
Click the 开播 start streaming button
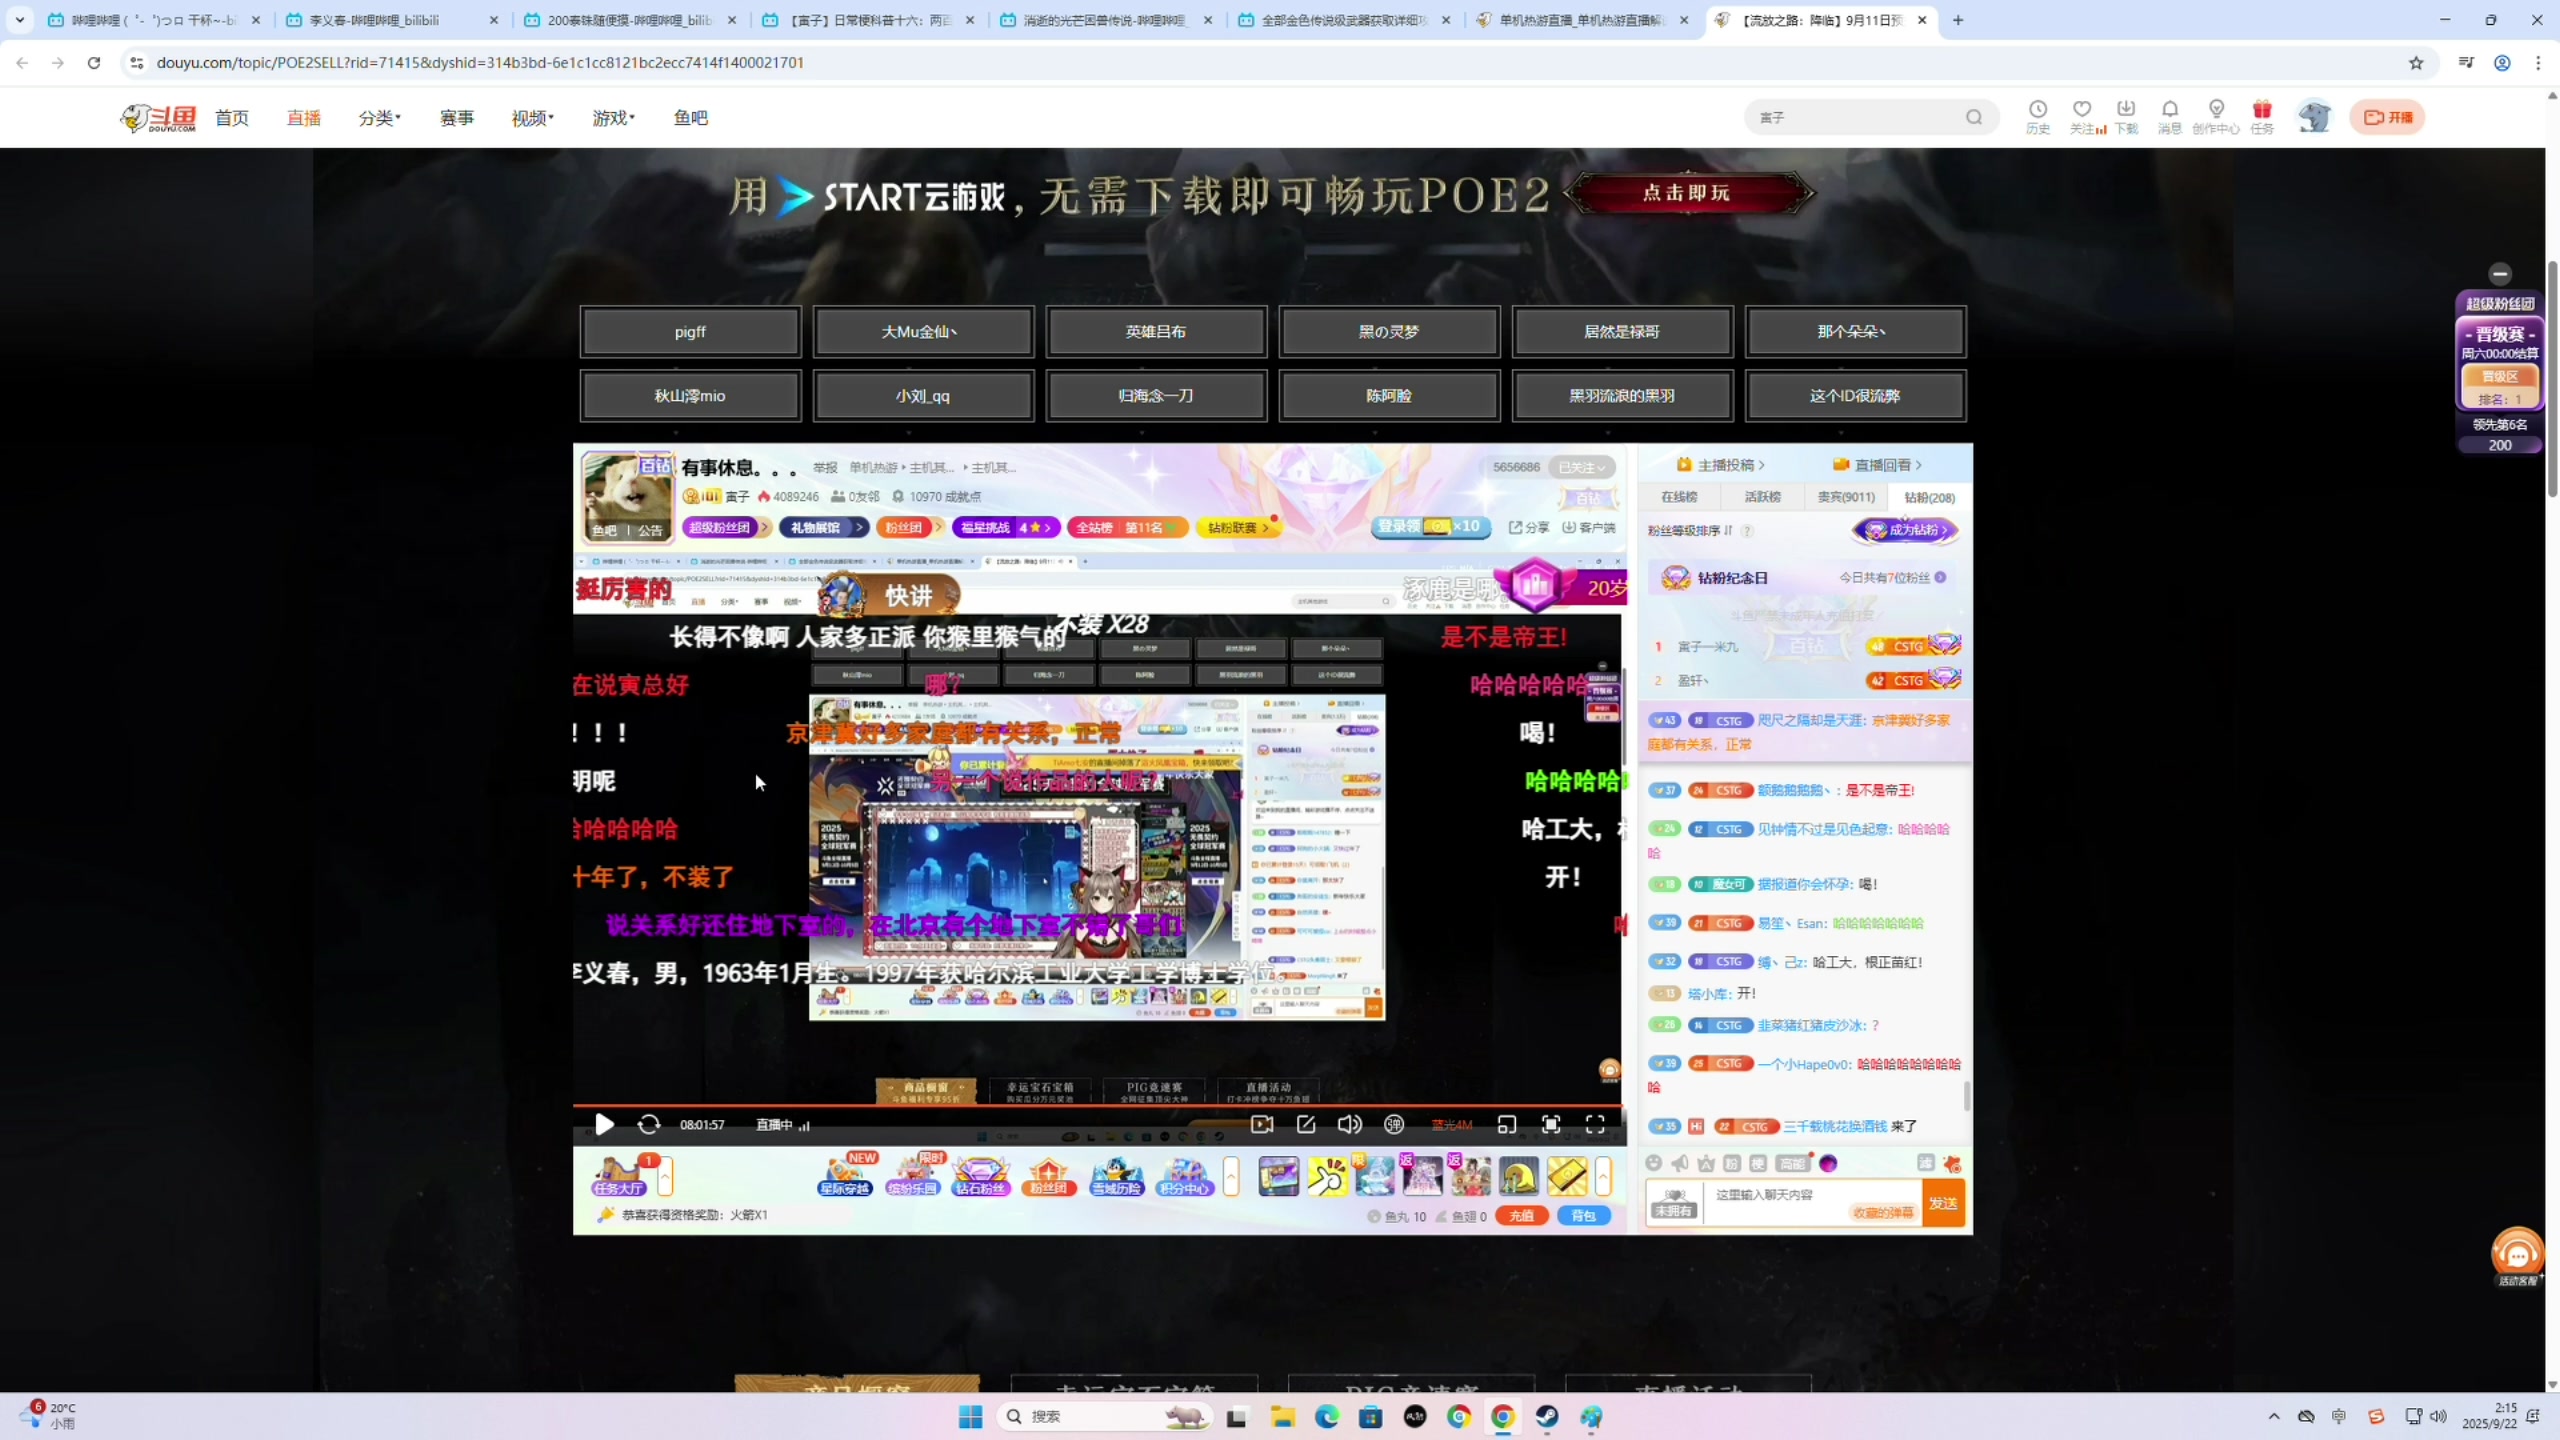pyautogui.click(x=2387, y=117)
